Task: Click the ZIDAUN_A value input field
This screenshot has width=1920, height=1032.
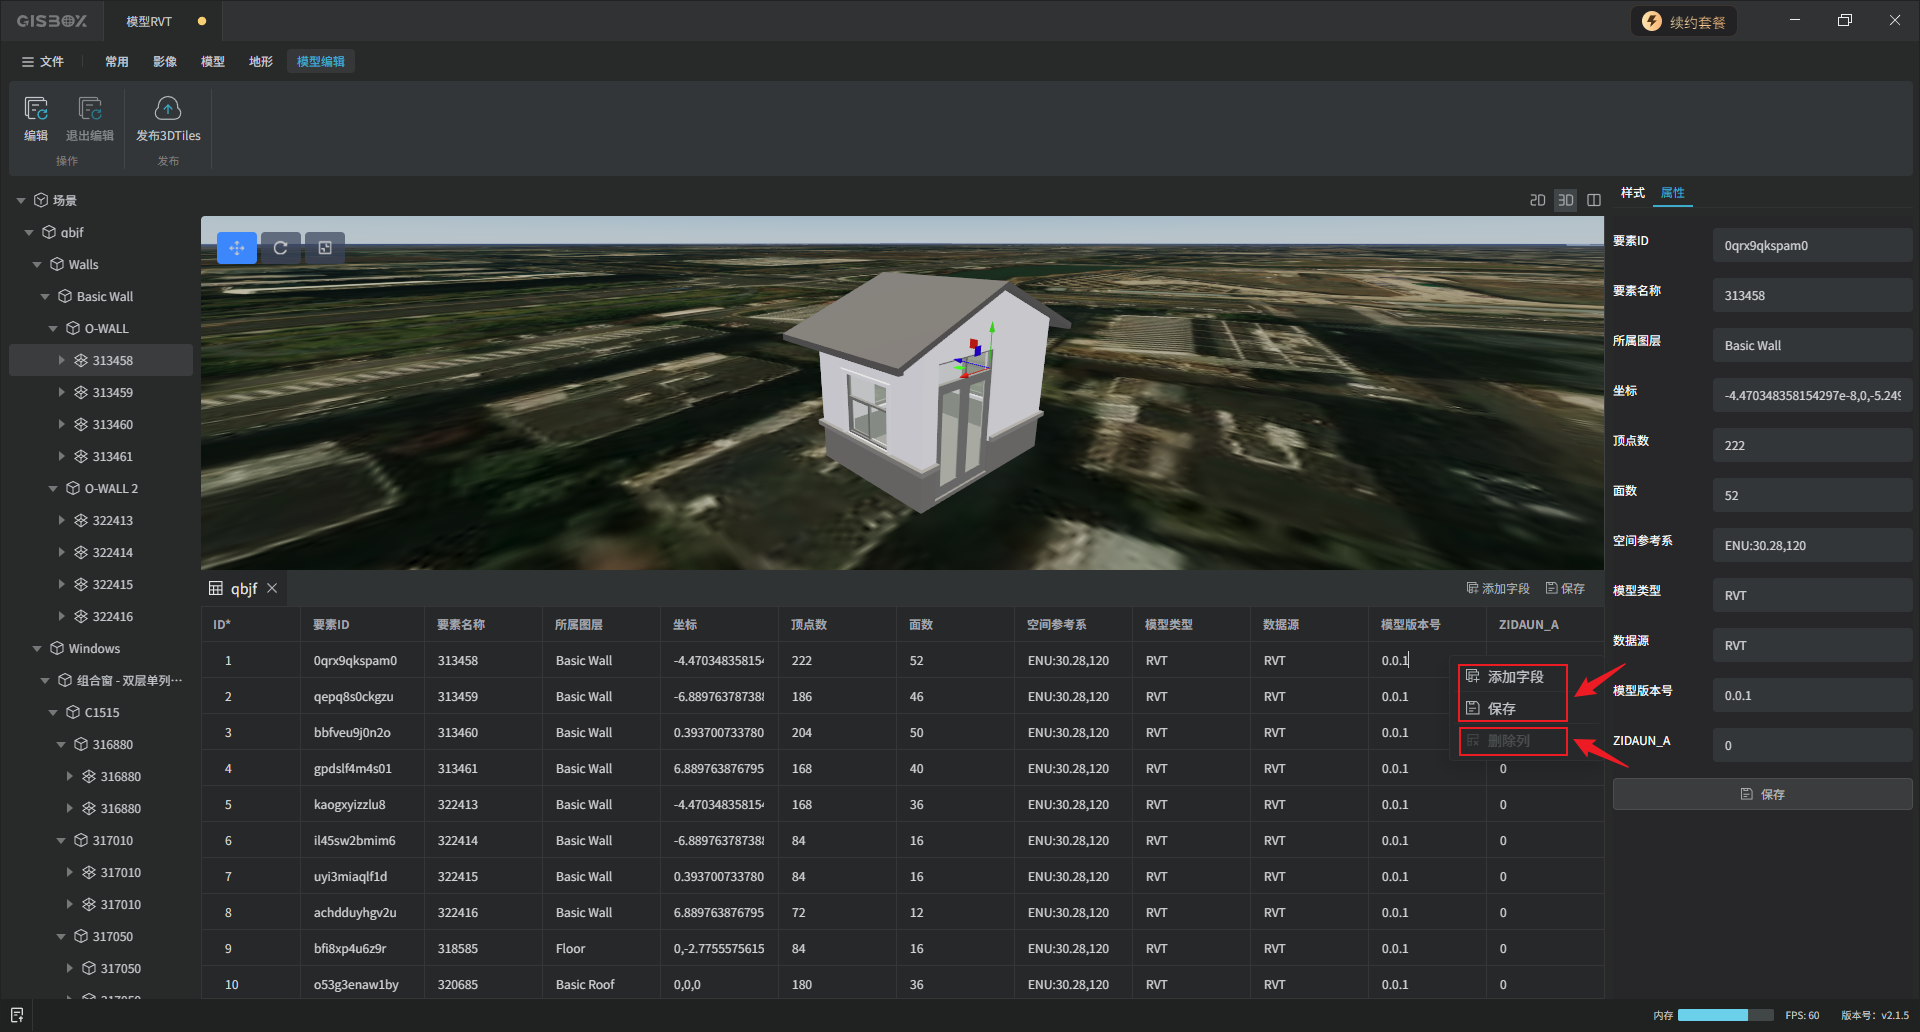Action: [x=1811, y=746]
